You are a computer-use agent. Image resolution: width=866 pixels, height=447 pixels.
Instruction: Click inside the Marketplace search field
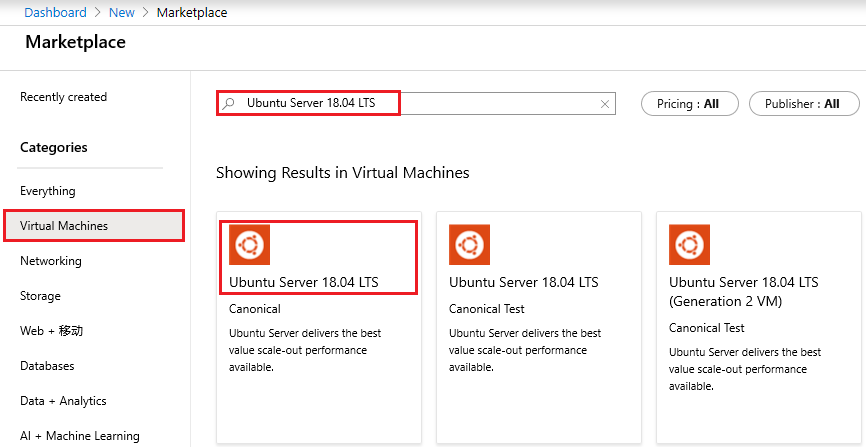pyautogui.click(x=415, y=104)
